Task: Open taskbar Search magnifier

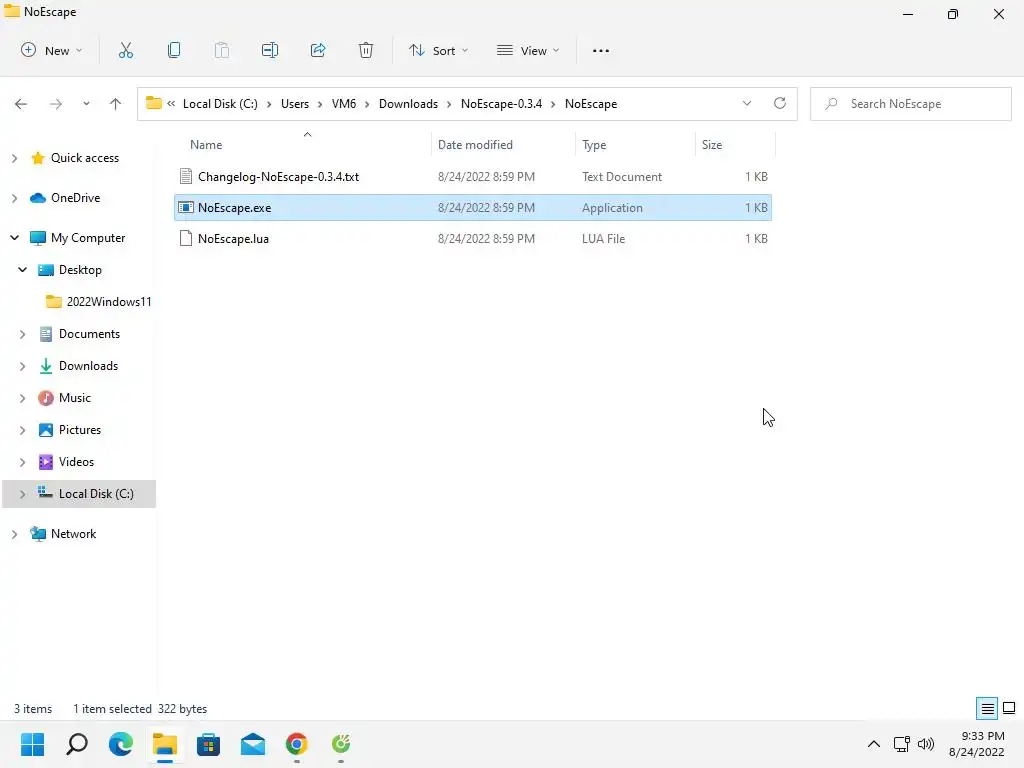Action: pyautogui.click(x=77, y=744)
